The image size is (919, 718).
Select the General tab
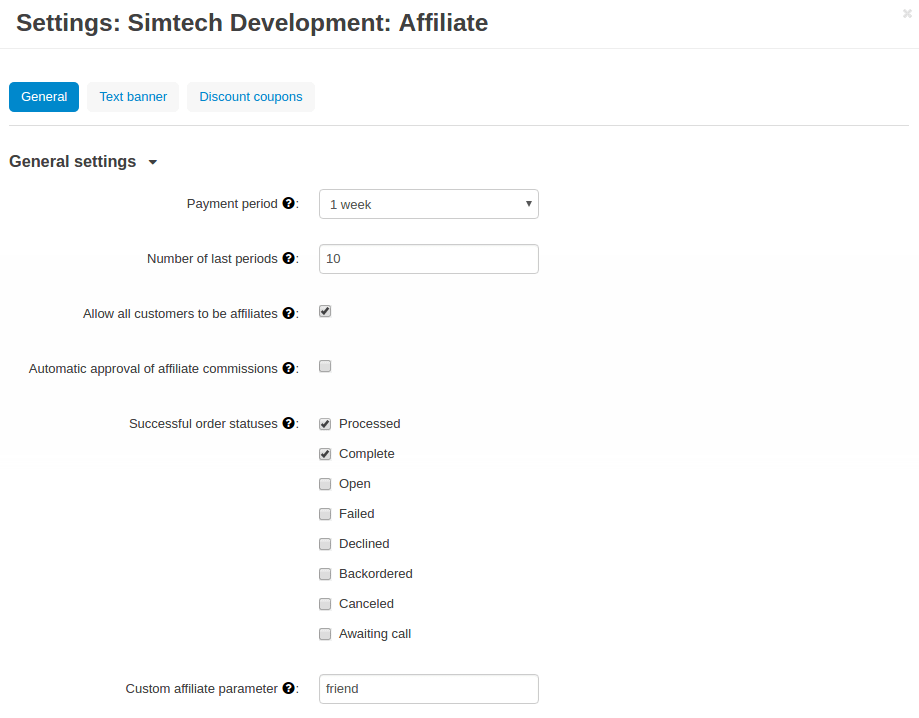[44, 97]
